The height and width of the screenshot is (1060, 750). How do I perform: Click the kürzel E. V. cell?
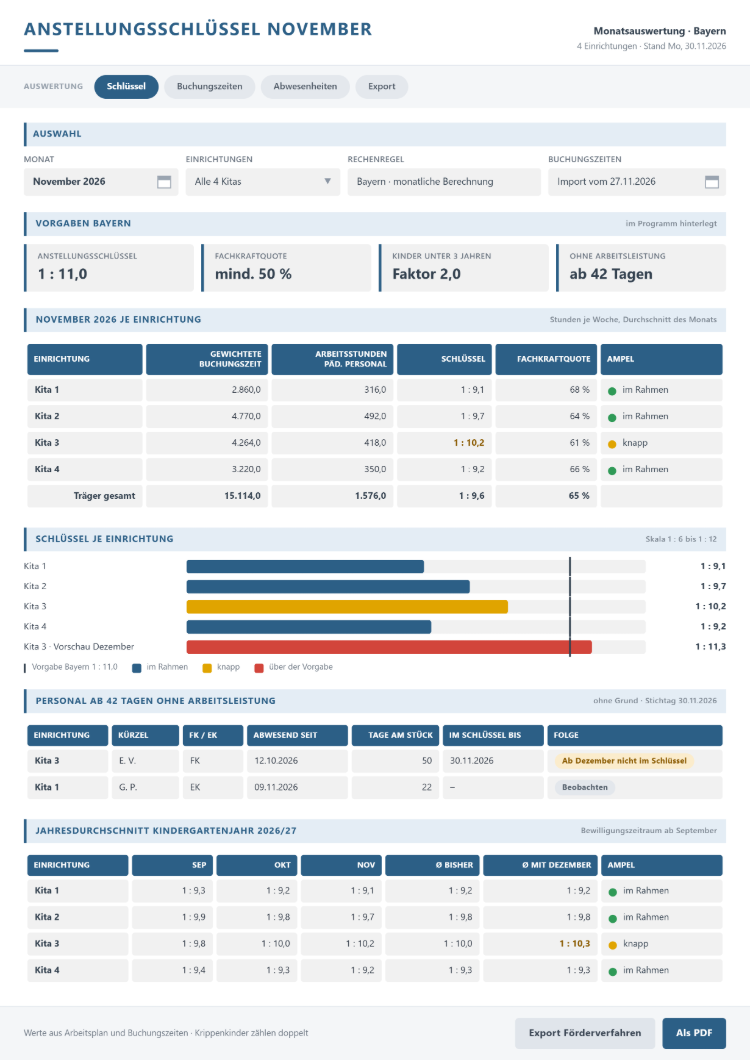coord(145,761)
